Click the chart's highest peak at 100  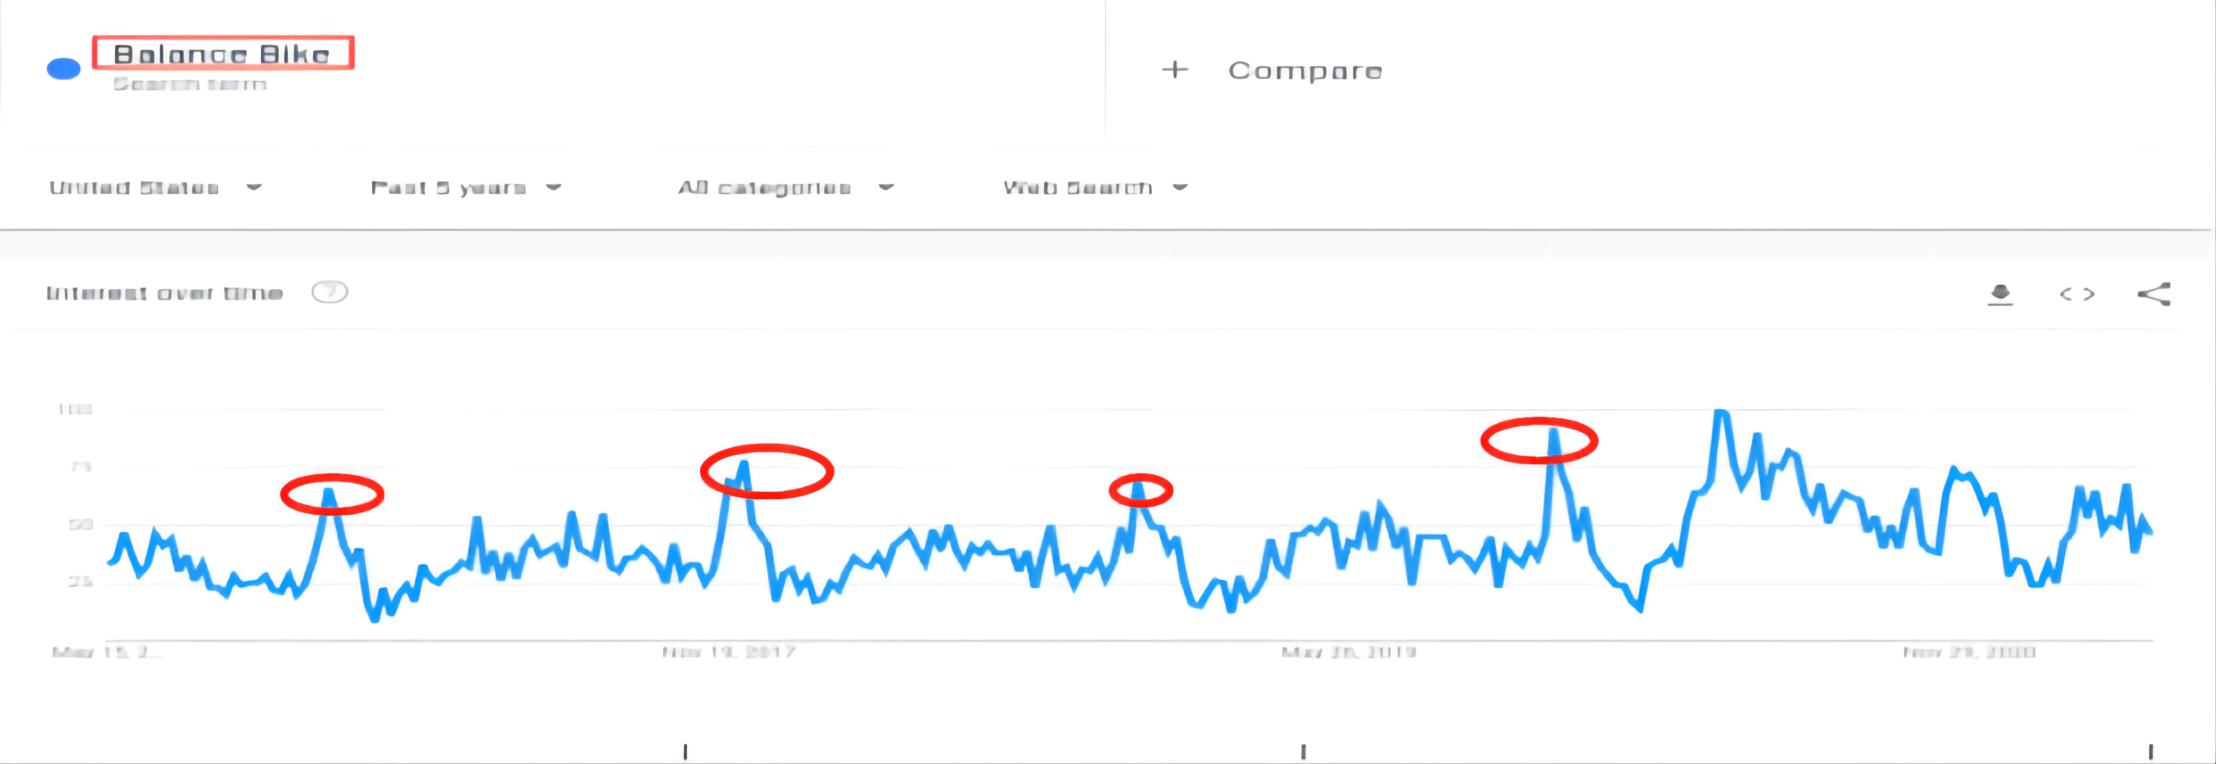1720,412
